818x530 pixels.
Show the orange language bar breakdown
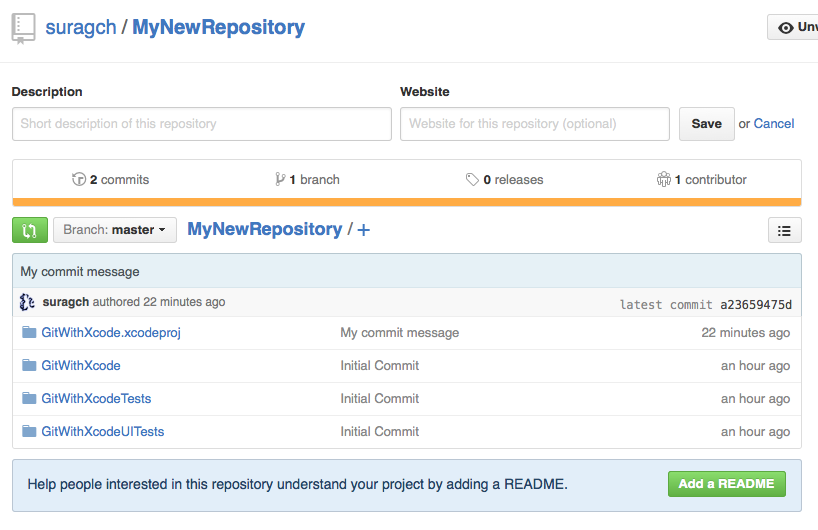[x=407, y=202]
